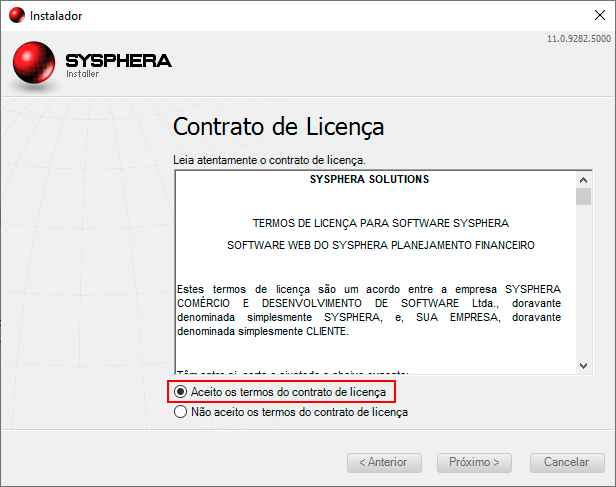The image size is (616, 487).
Task: Click 'SOFTWARE WEB DO SYSPHERA PLANEJAMENTO FINANCEIRO' line
Action: [381, 245]
